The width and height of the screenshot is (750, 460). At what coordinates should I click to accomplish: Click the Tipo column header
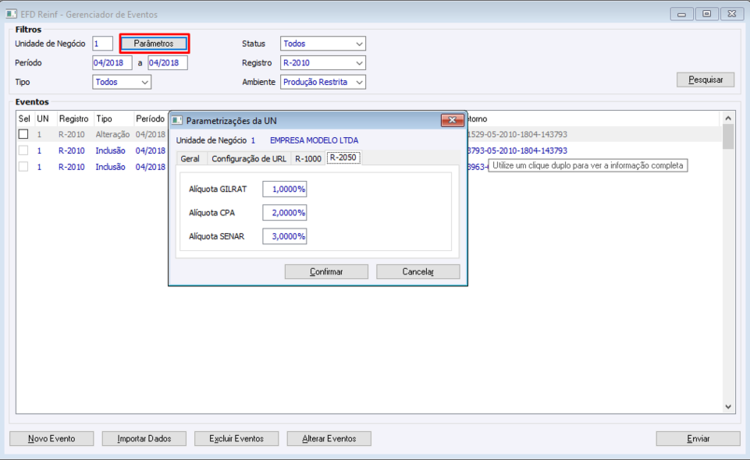pyautogui.click(x=104, y=119)
